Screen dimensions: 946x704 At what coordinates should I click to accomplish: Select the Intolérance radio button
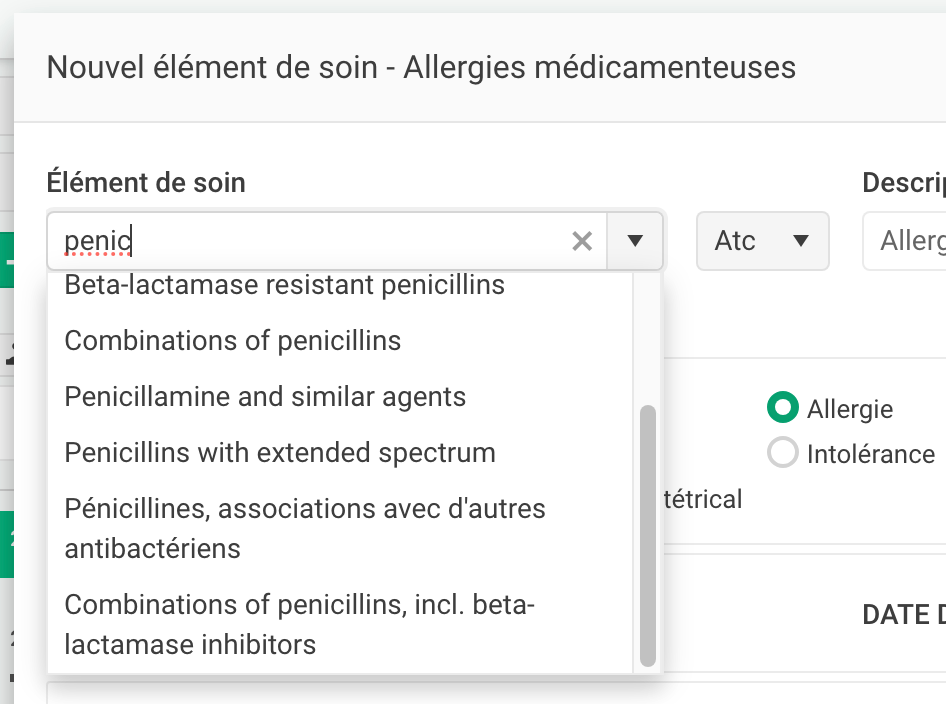pyautogui.click(x=782, y=453)
